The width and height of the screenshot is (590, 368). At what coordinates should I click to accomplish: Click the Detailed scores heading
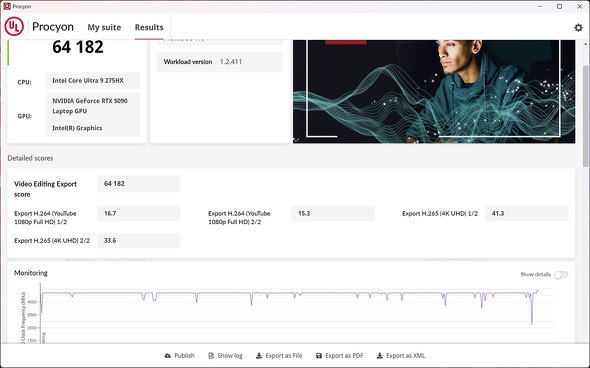pos(30,158)
